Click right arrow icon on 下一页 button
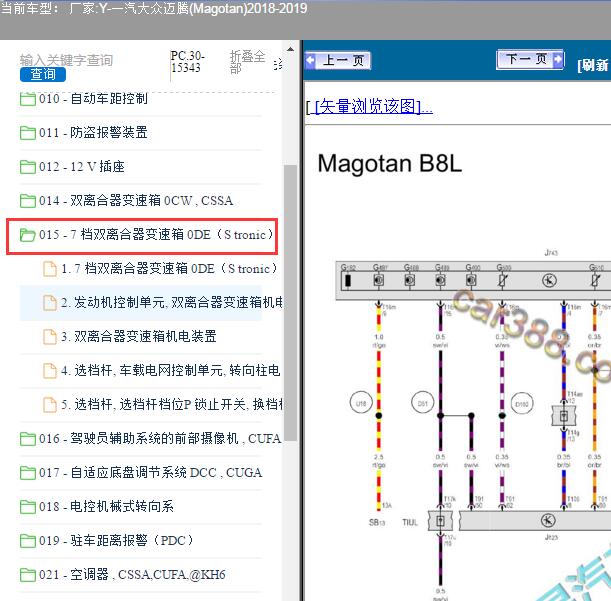The image size is (611, 601). point(558,59)
